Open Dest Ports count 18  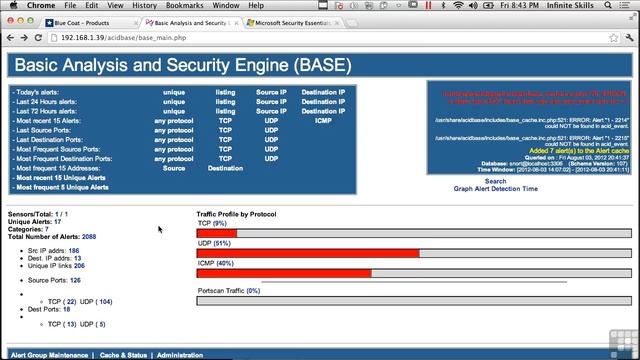pyautogui.click(x=67, y=309)
